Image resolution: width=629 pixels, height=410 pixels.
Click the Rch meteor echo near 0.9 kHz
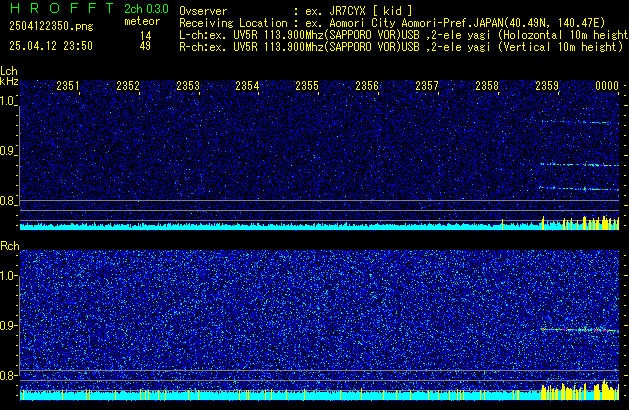pos(580,330)
